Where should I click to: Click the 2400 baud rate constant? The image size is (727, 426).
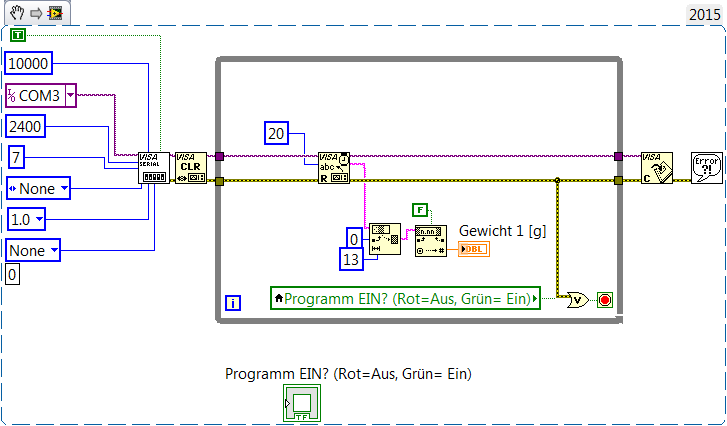[x=25, y=126]
